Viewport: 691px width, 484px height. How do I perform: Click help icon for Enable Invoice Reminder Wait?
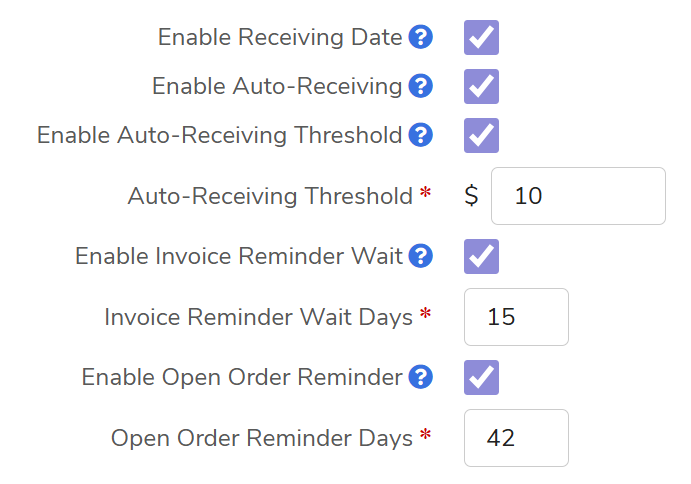point(421,257)
